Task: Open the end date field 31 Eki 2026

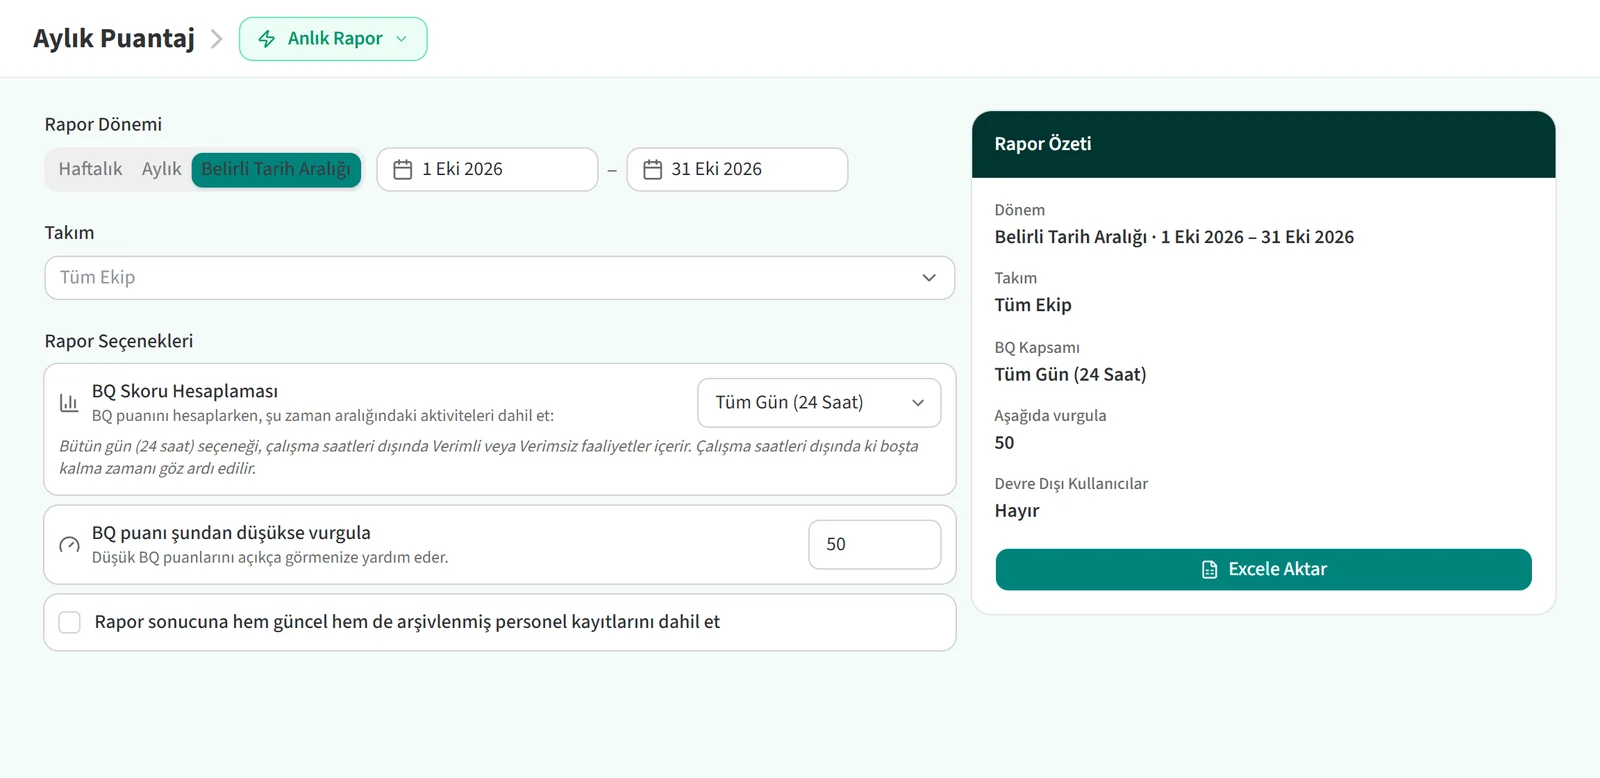Action: [737, 170]
